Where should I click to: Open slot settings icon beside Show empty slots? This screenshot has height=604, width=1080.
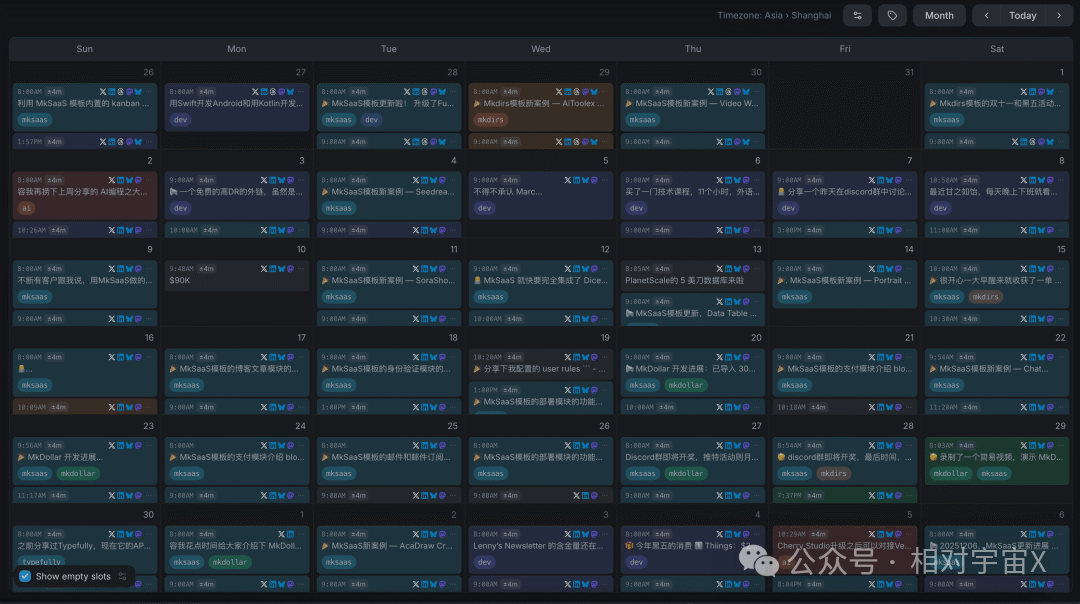click(123, 576)
